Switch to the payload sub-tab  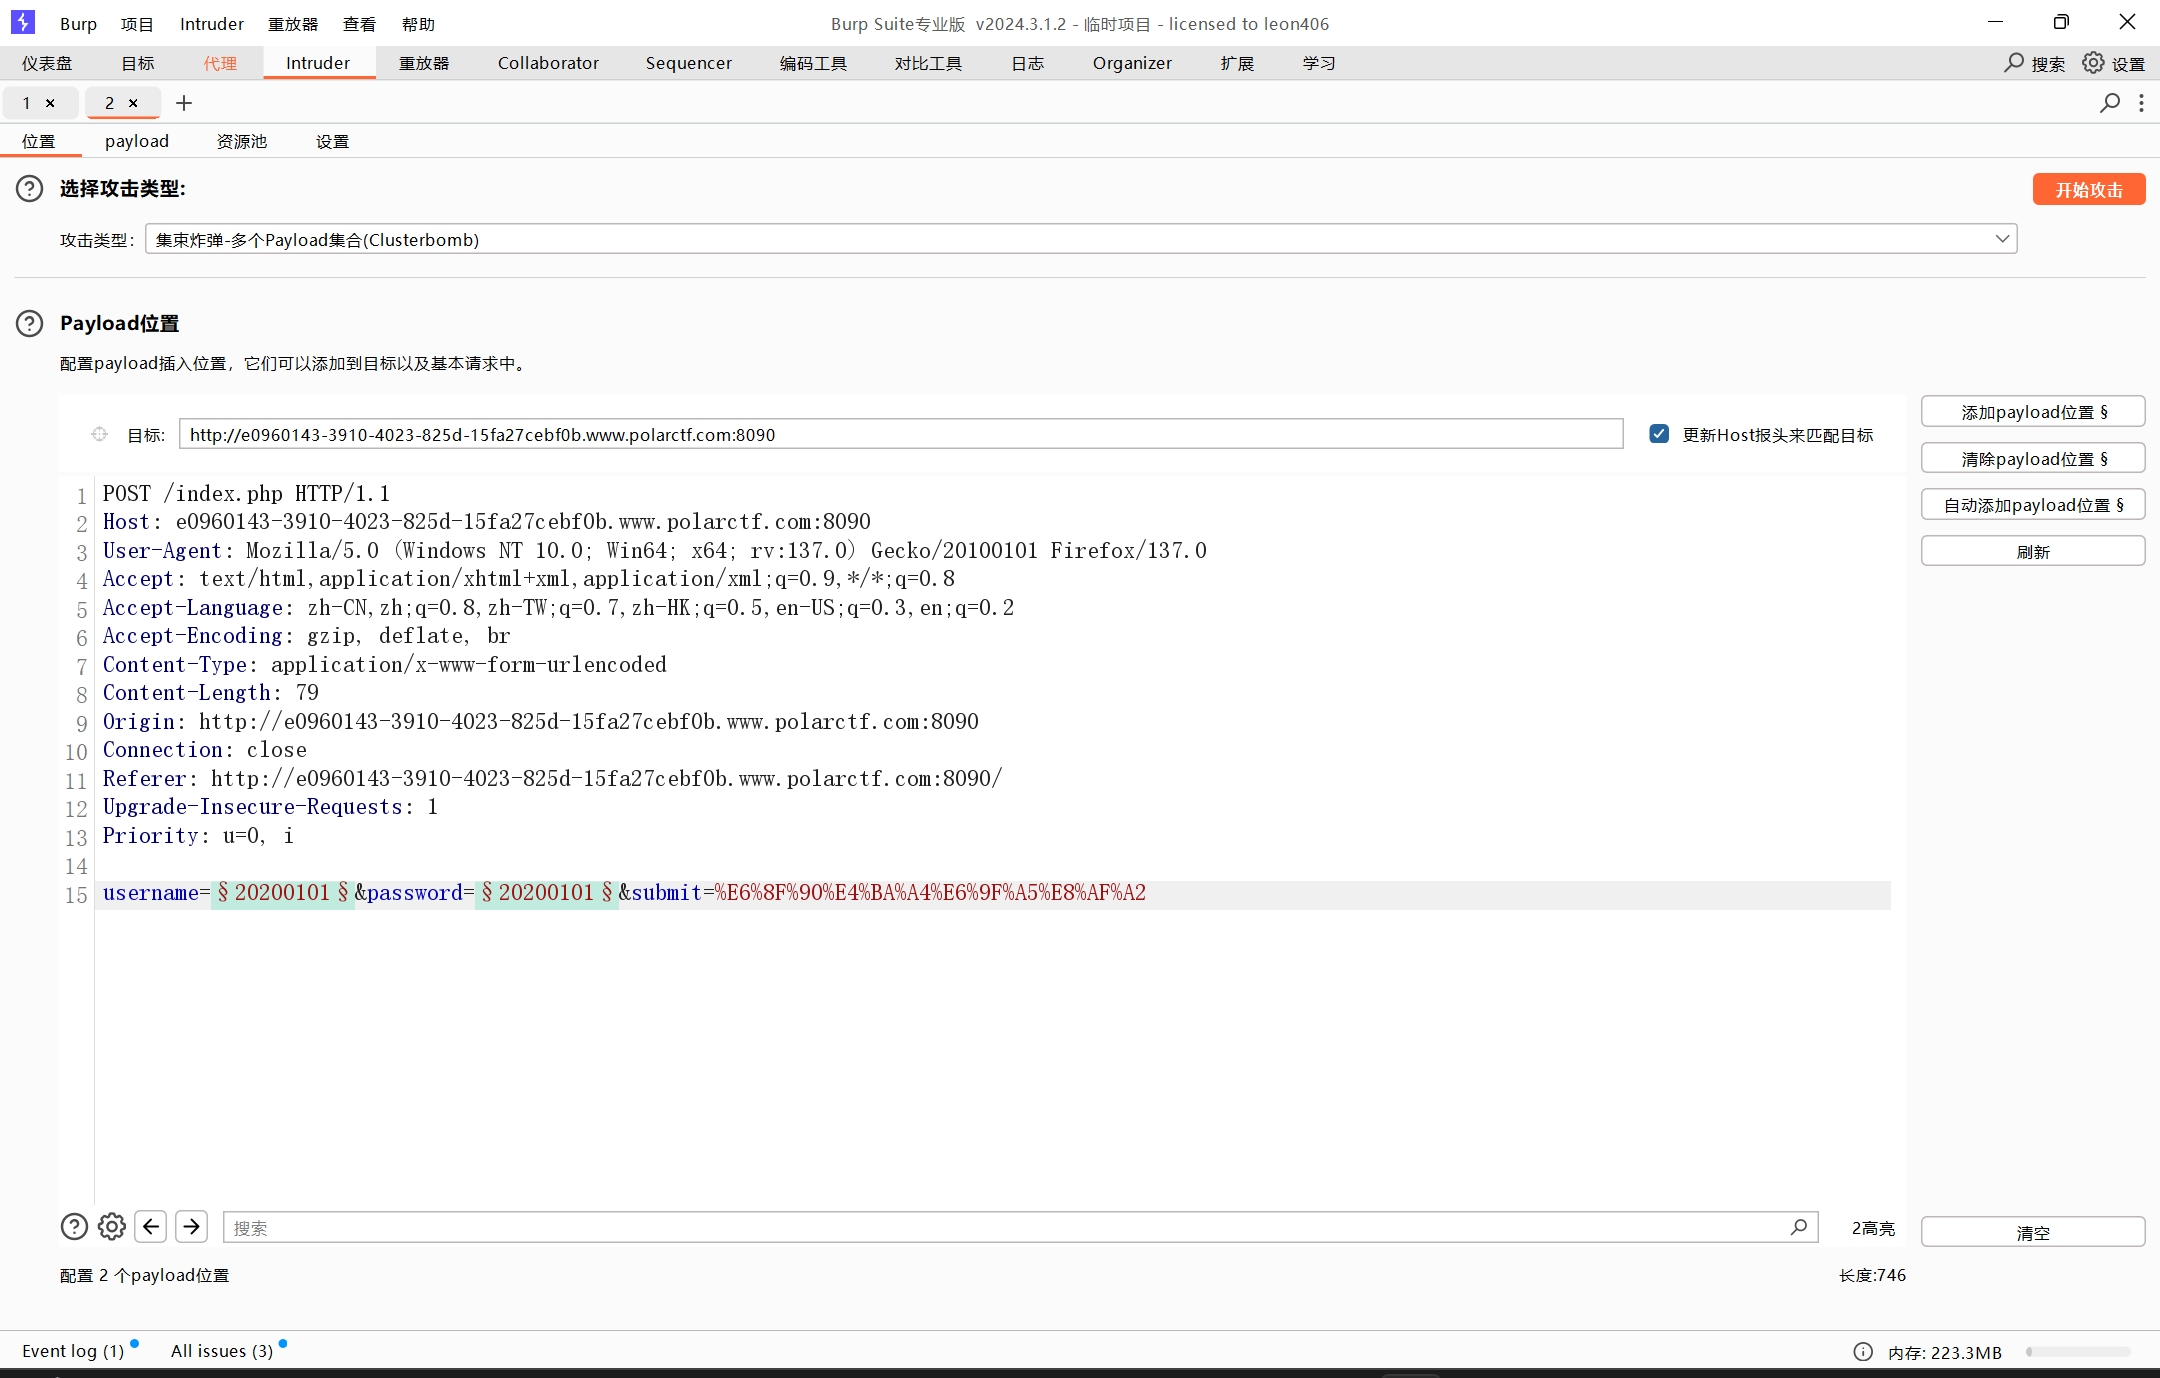[137, 141]
